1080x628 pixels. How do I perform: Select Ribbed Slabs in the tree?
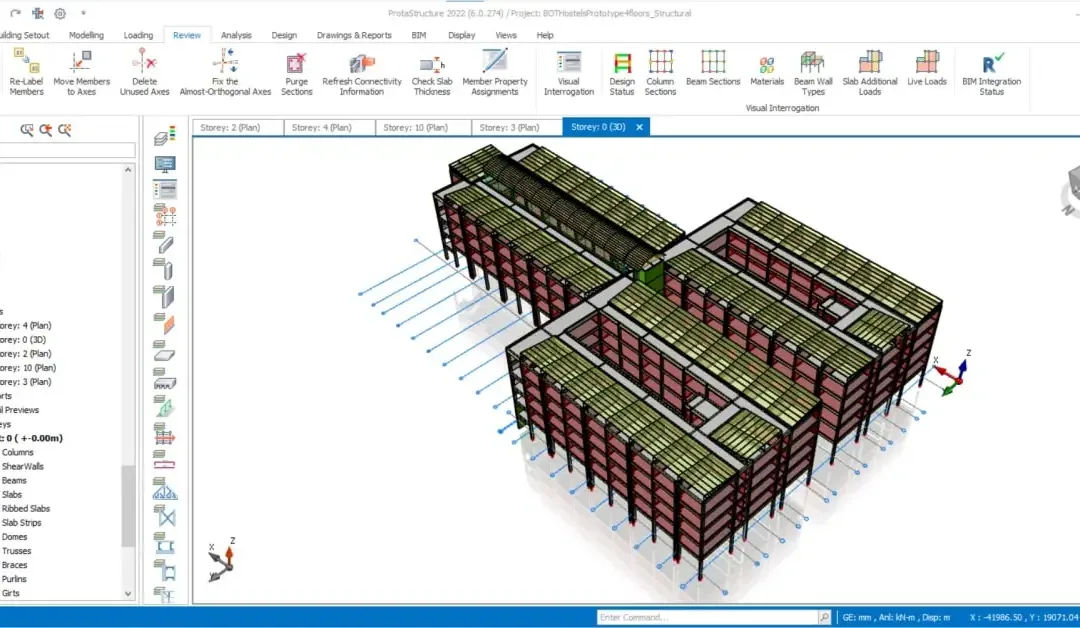(25, 509)
